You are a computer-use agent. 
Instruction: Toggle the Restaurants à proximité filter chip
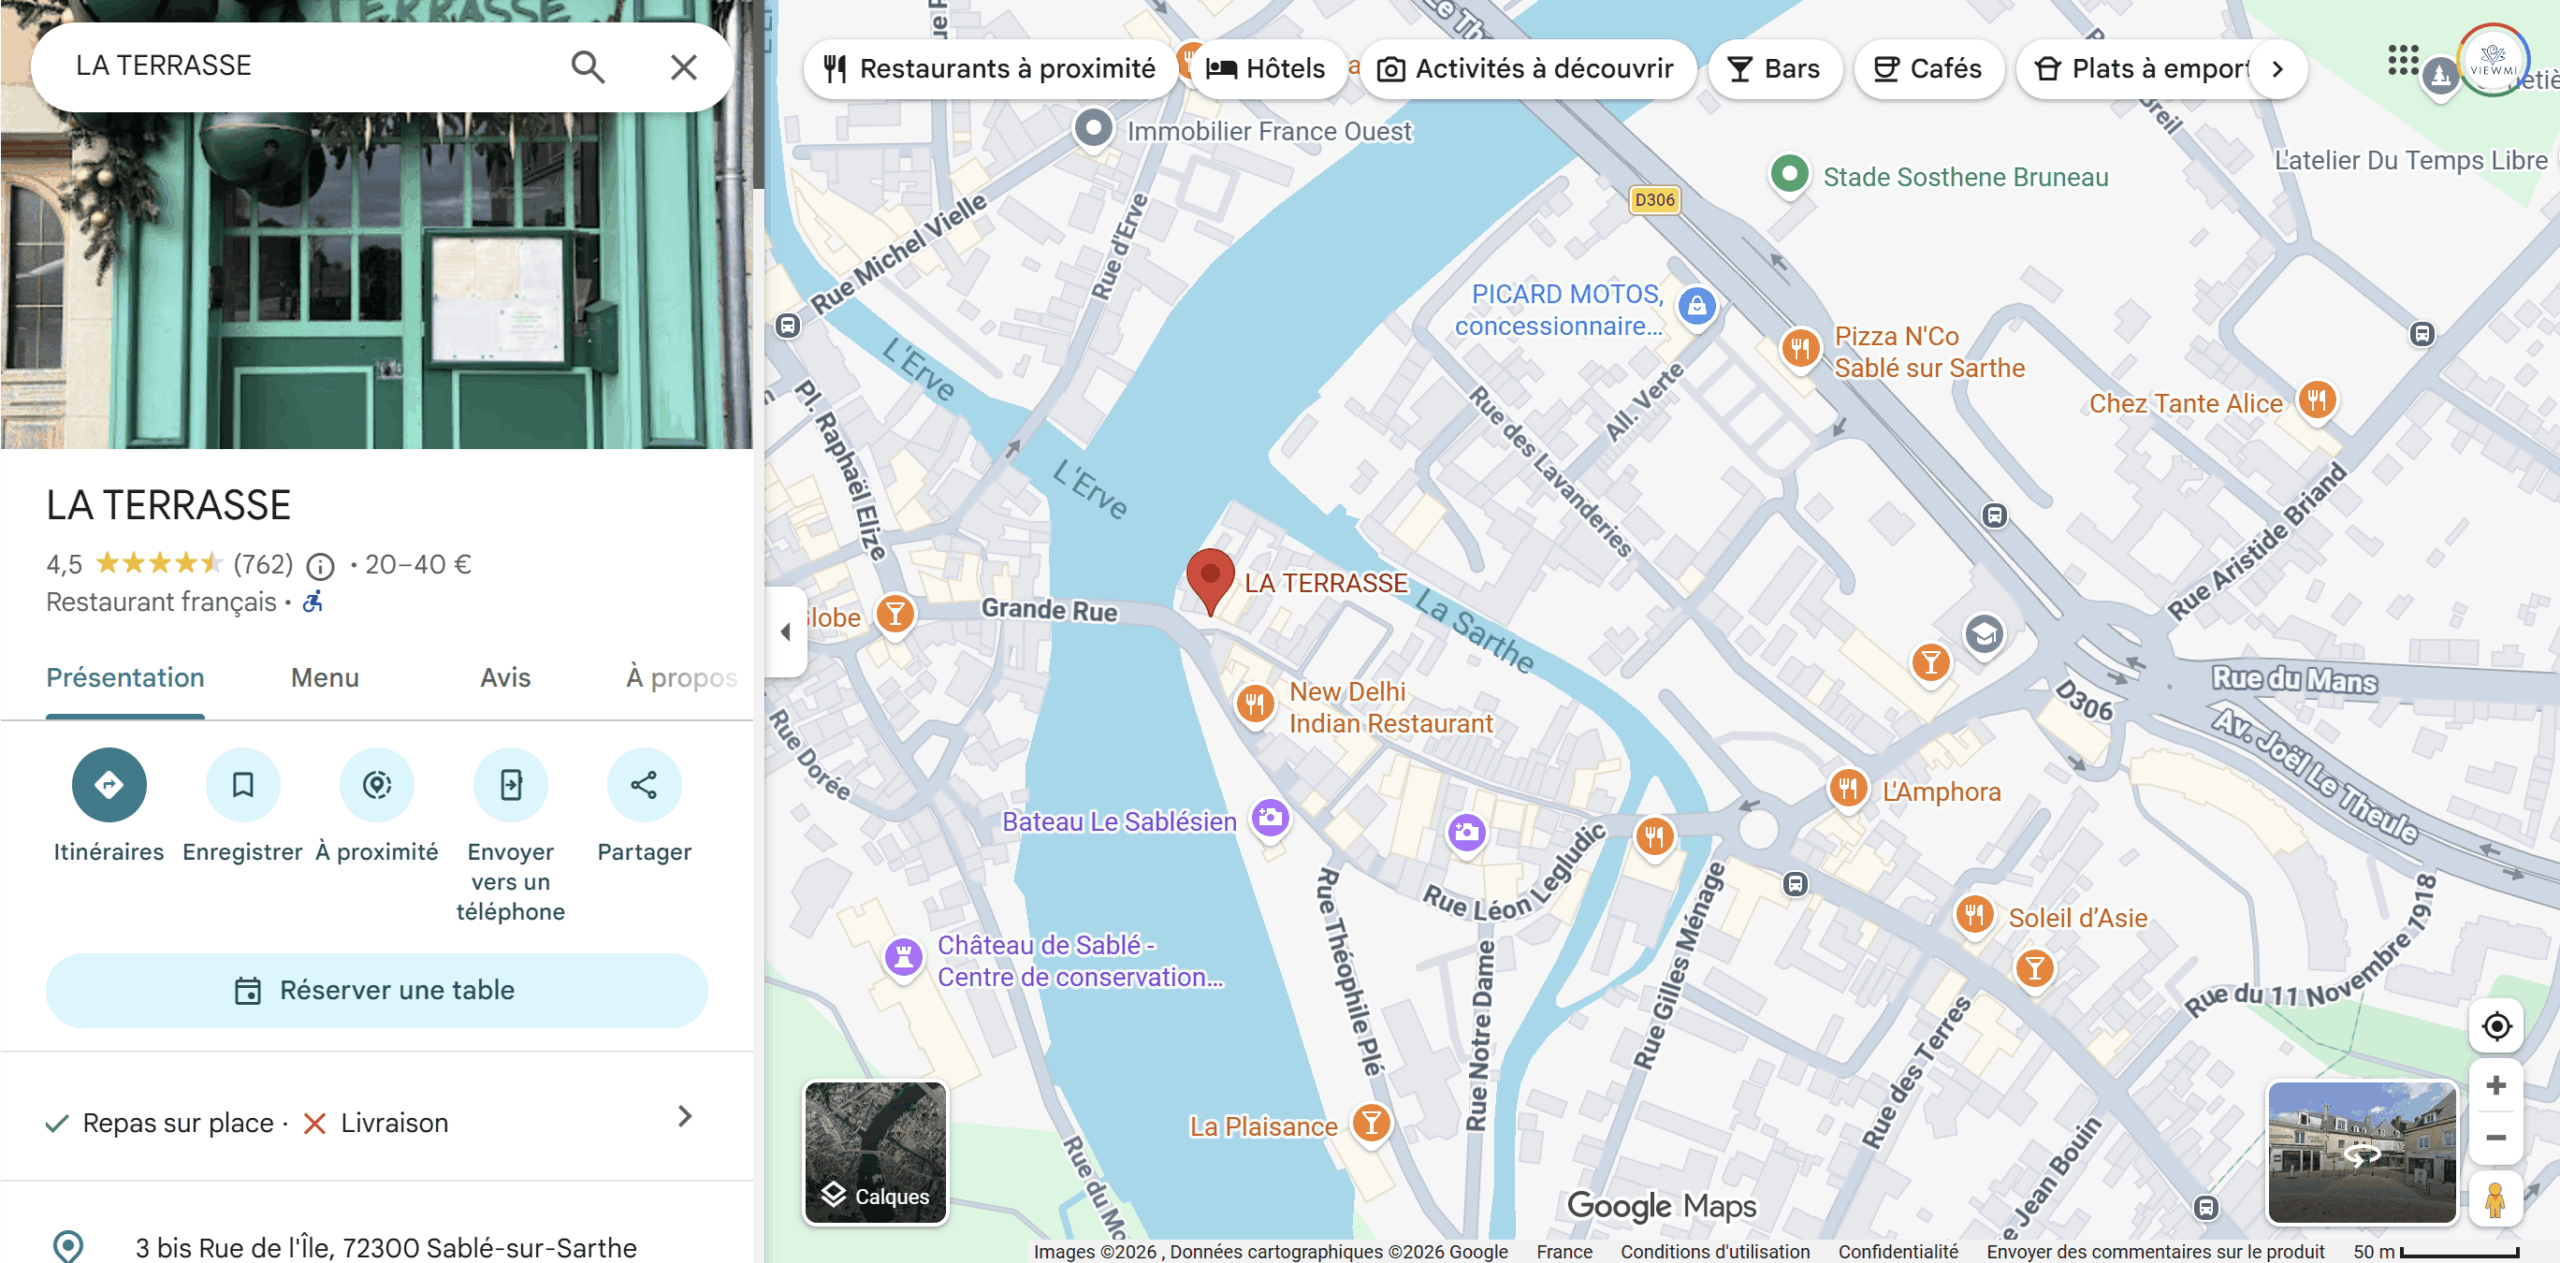[990, 69]
